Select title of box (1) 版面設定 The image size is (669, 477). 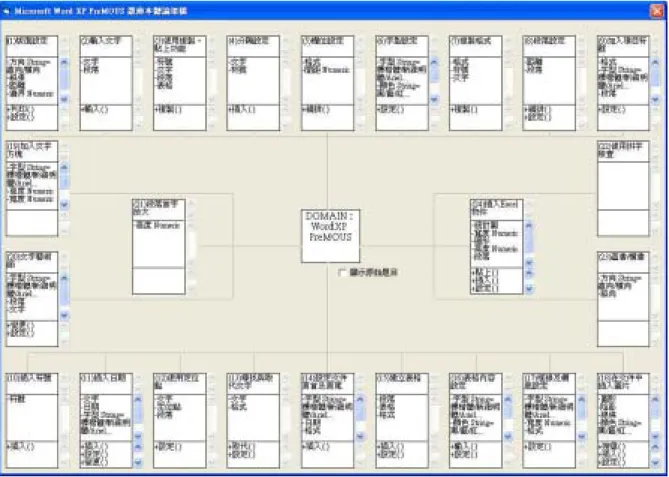(26, 41)
